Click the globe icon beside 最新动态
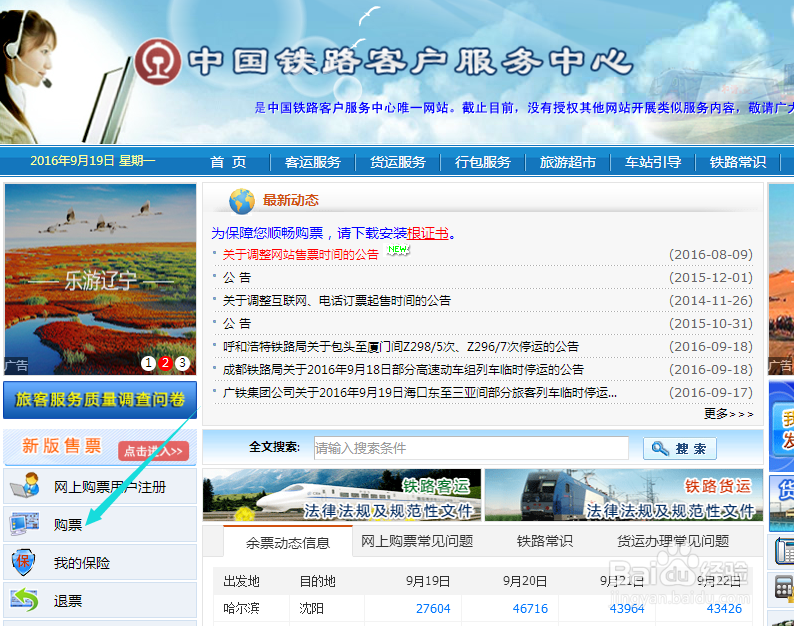The height and width of the screenshot is (626, 794). [242, 201]
